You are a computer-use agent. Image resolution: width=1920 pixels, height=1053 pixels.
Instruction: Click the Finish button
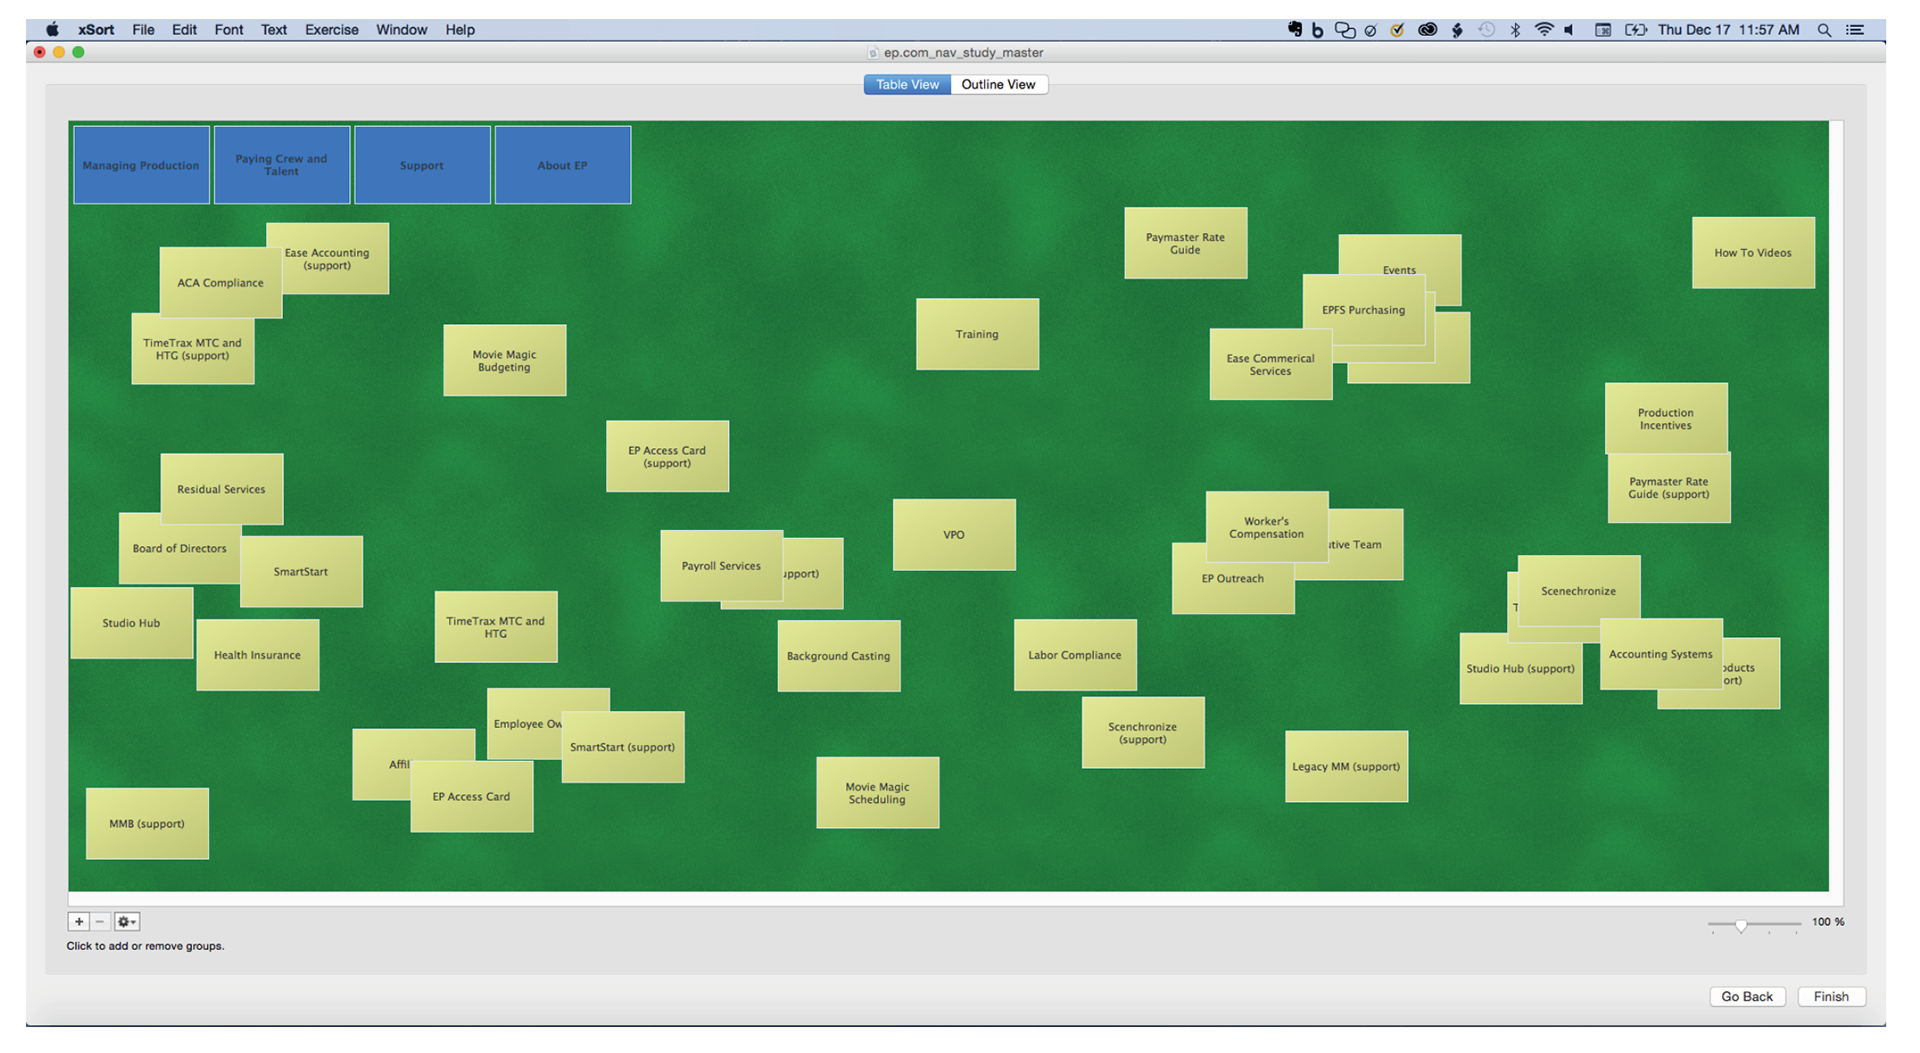point(1831,997)
